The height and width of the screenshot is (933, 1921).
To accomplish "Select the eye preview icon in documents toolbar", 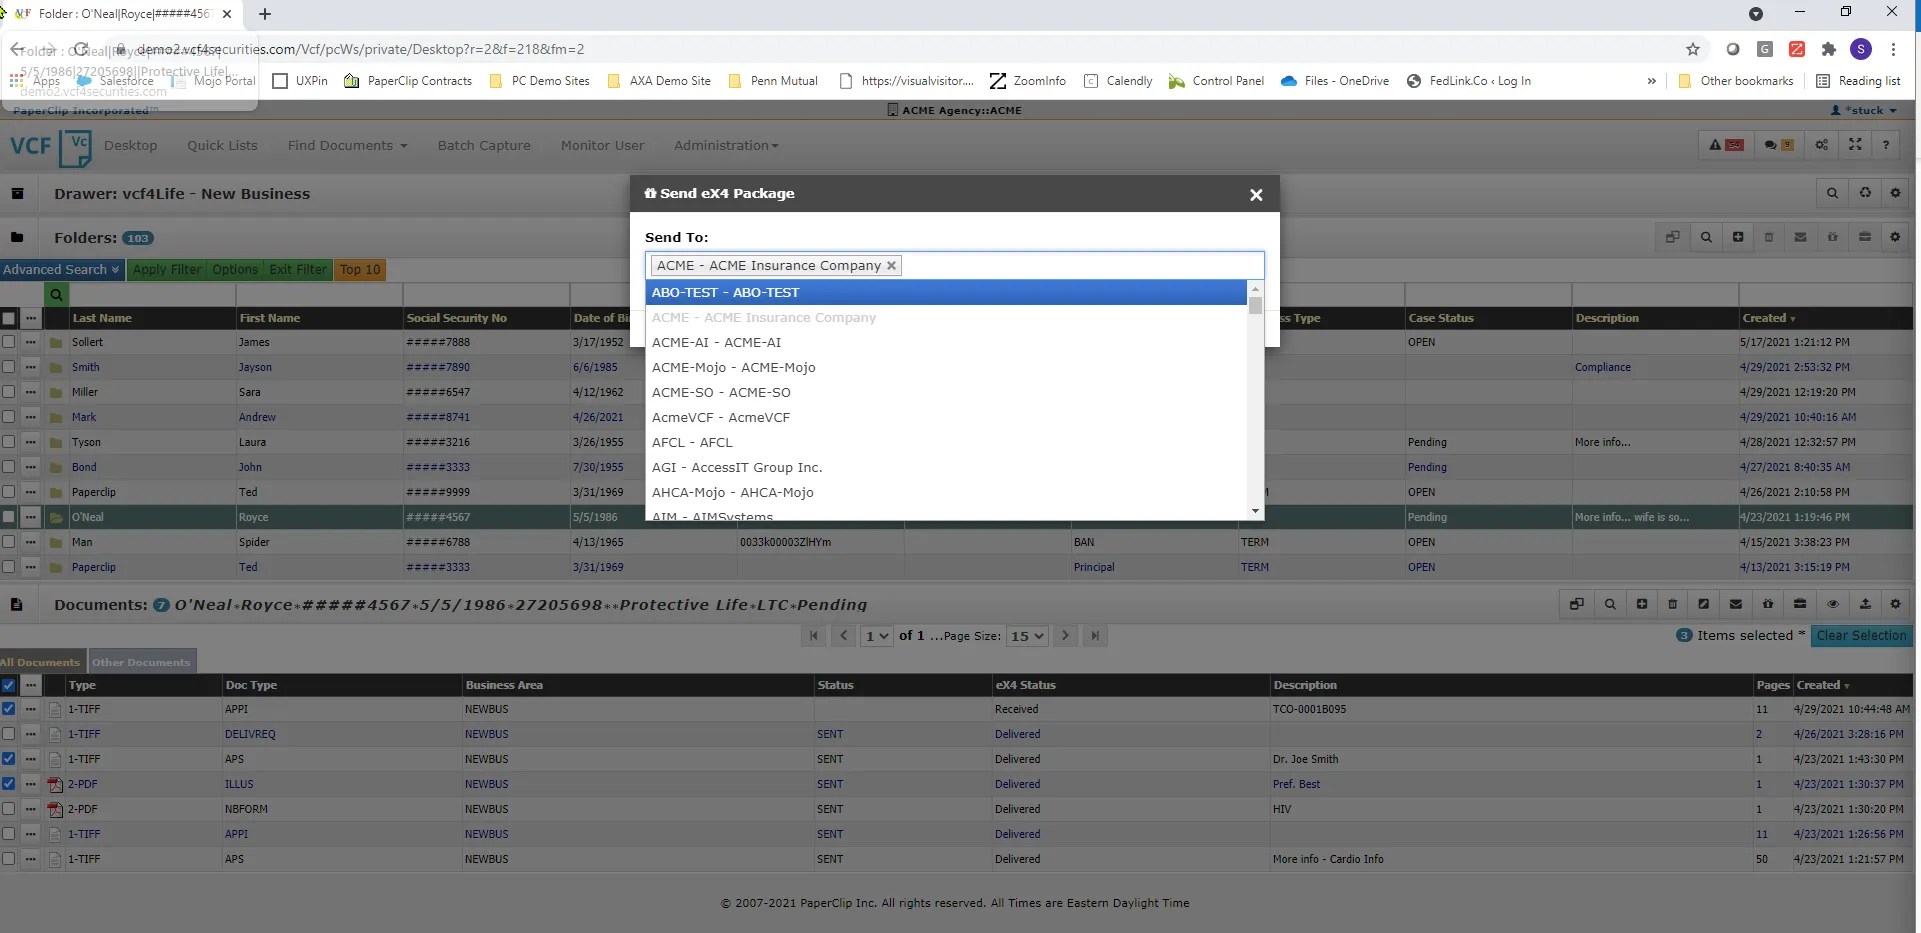I will click(1833, 604).
